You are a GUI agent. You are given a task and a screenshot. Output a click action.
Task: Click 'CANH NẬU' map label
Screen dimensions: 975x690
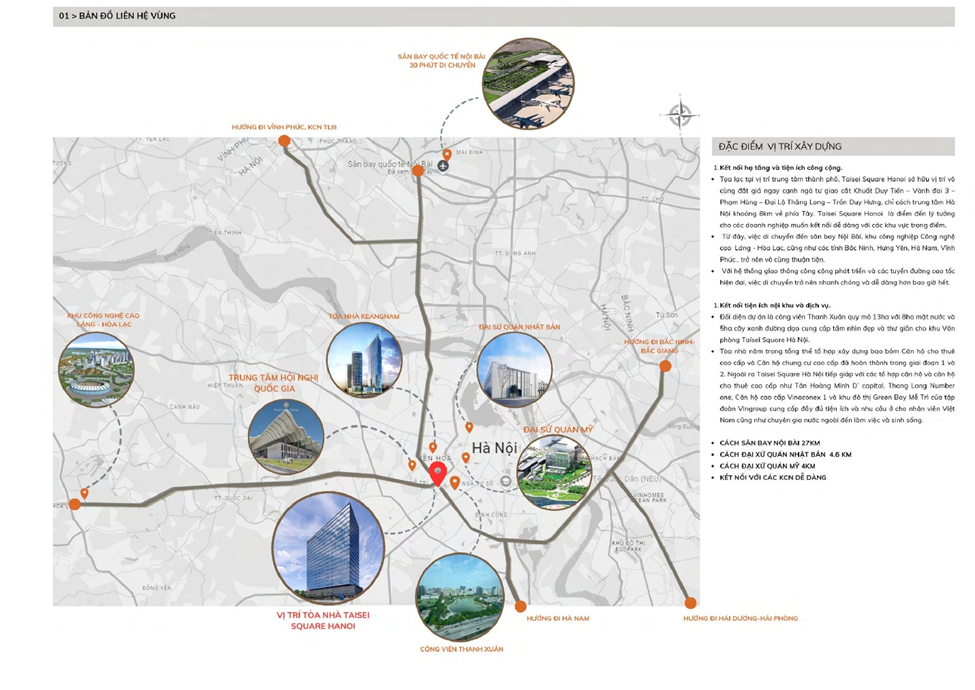coord(185,407)
